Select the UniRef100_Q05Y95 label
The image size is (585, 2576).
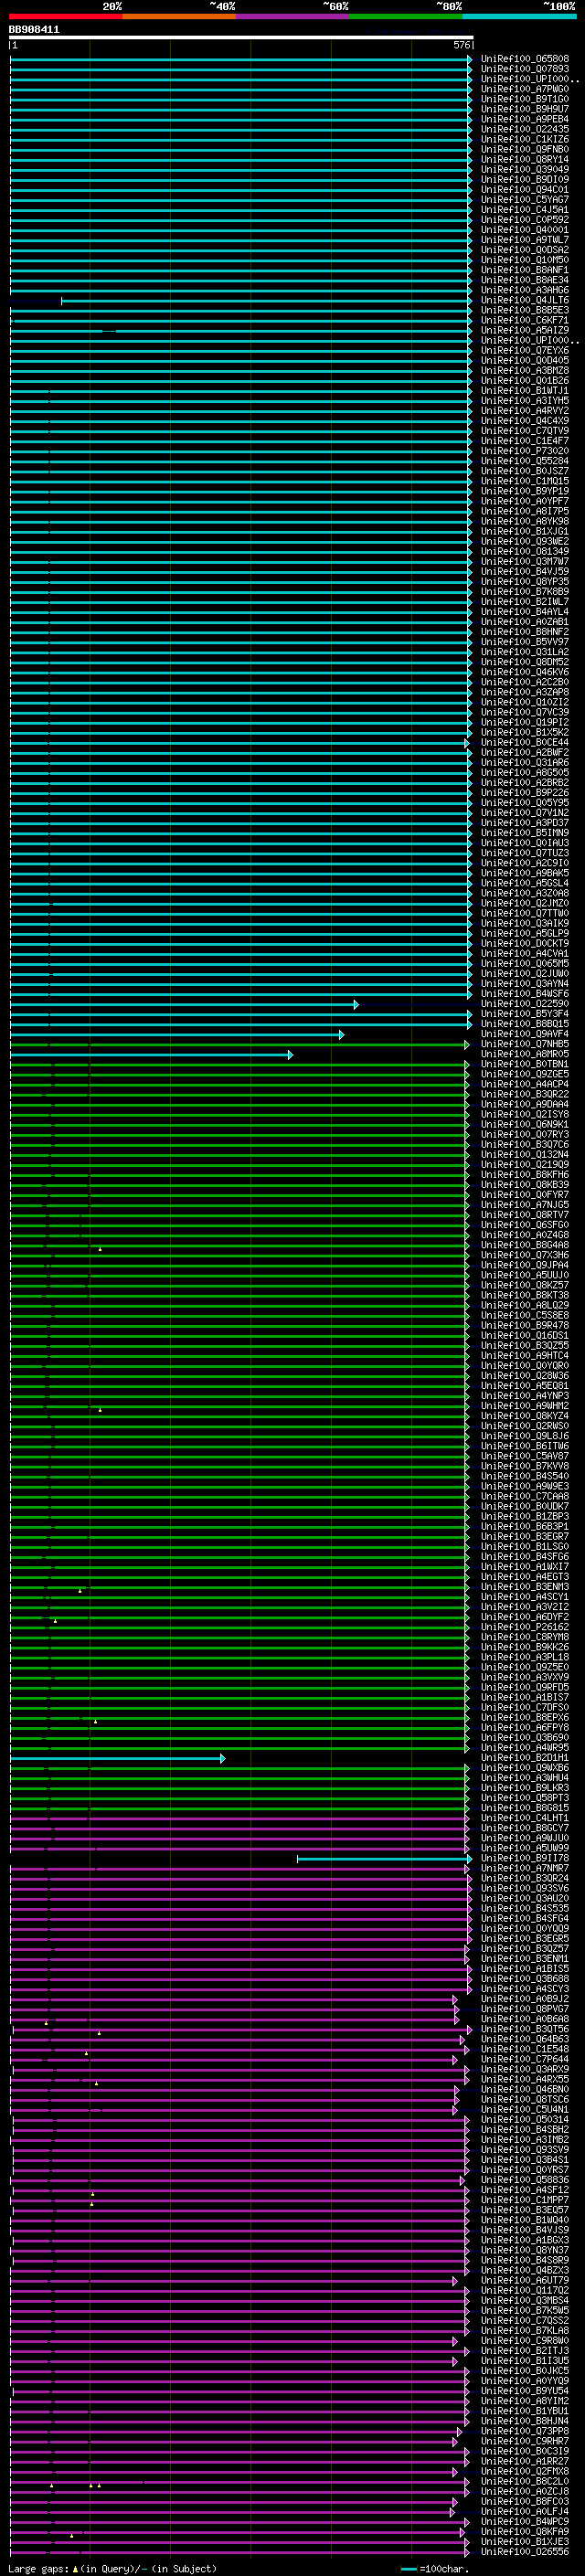524,802
